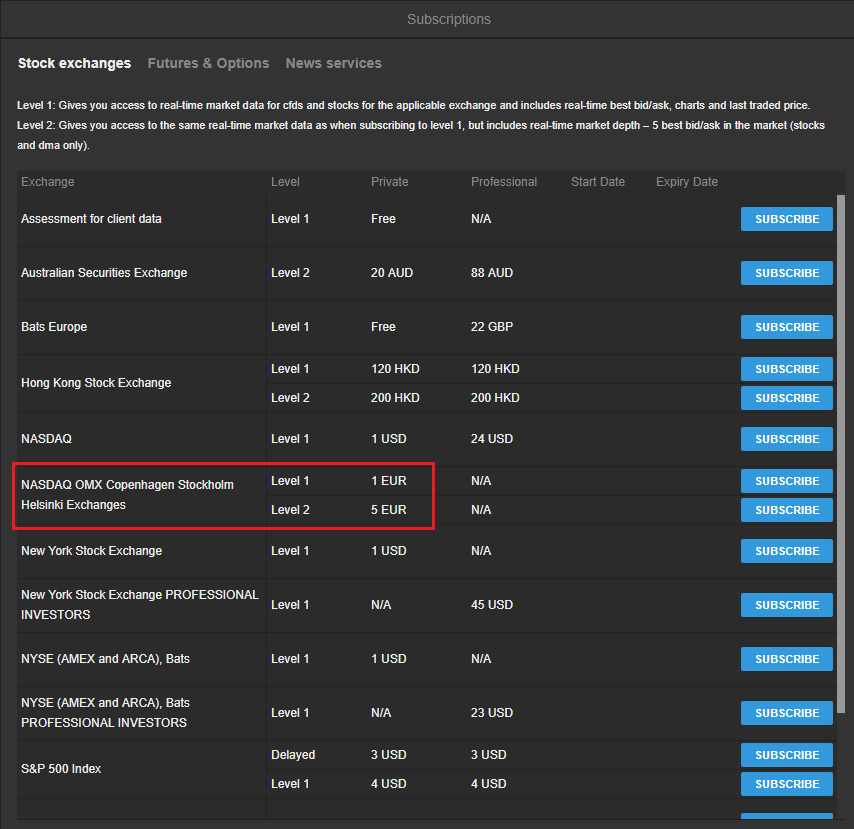
Task: Click the 5 EUR private price
Action: click(388, 510)
